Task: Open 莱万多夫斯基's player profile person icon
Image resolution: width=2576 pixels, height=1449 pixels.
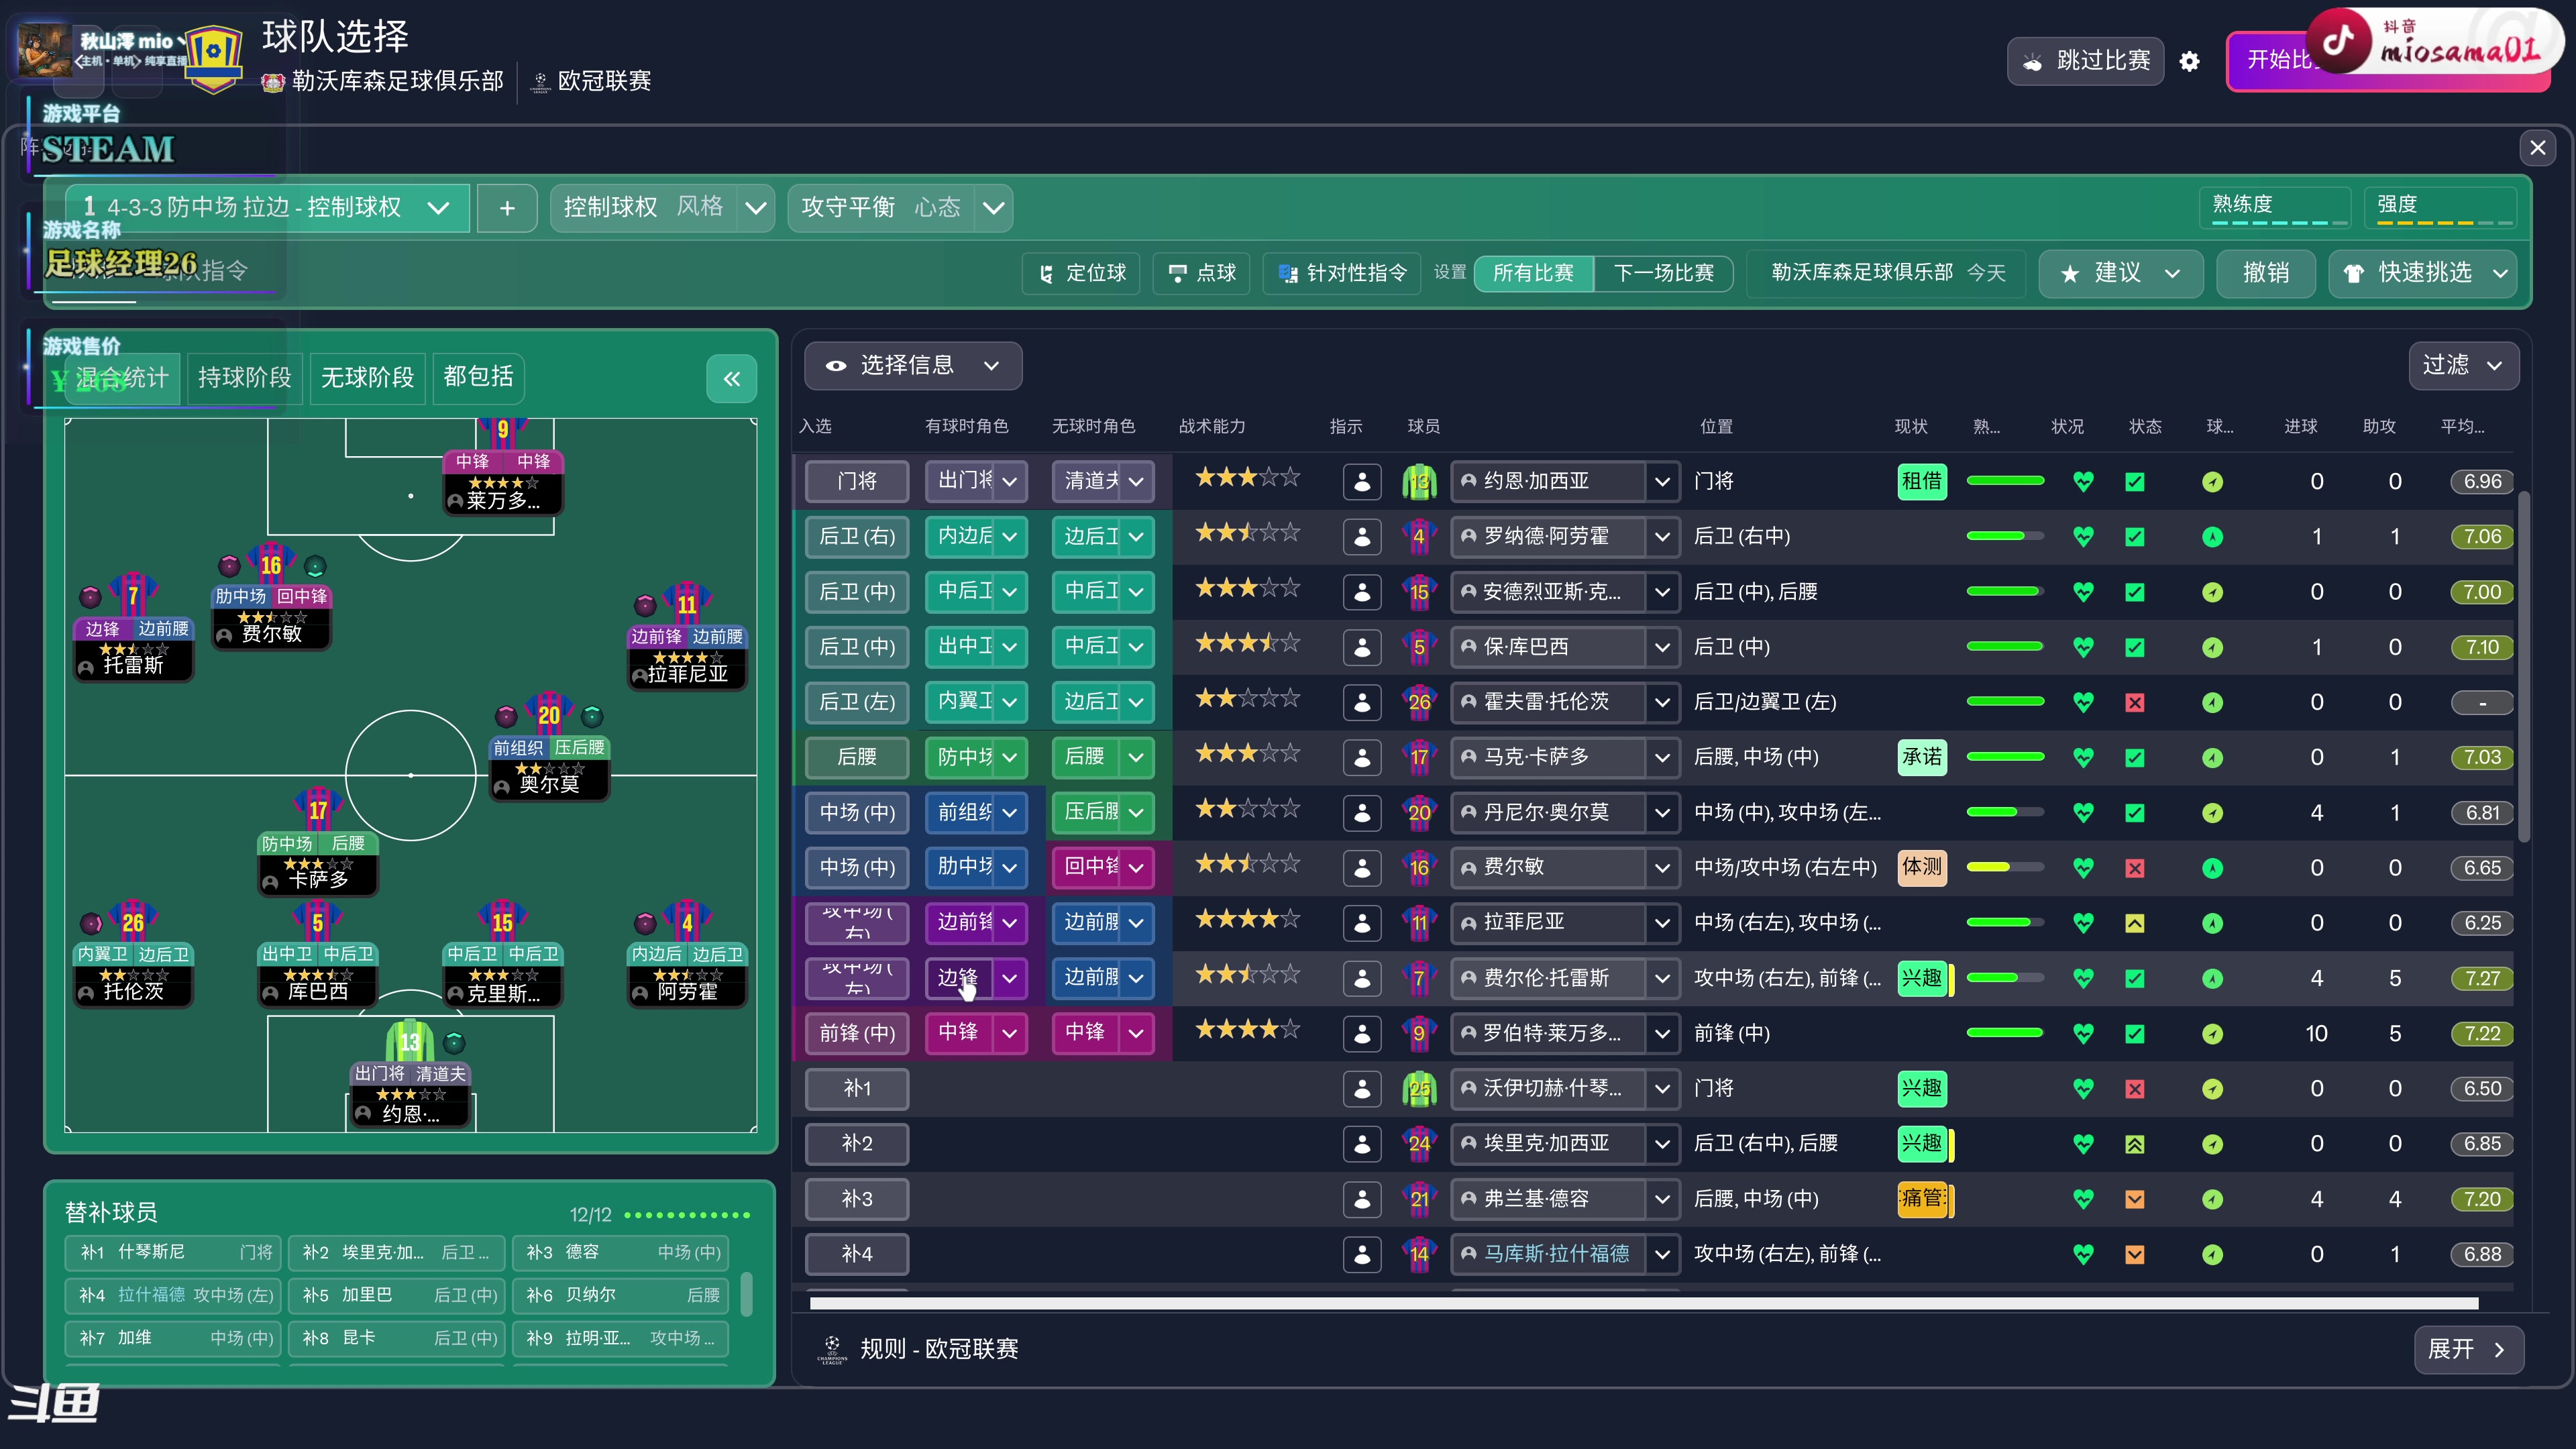Action: point(1362,1033)
